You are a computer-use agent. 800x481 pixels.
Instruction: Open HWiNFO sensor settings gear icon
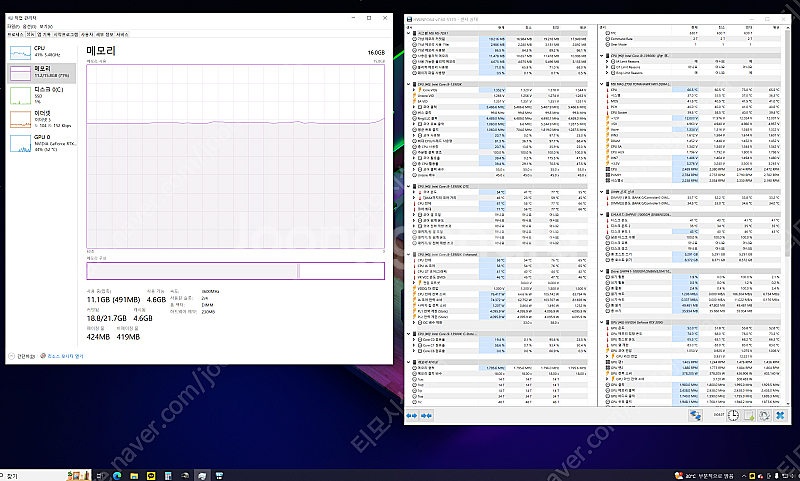[764, 416]
